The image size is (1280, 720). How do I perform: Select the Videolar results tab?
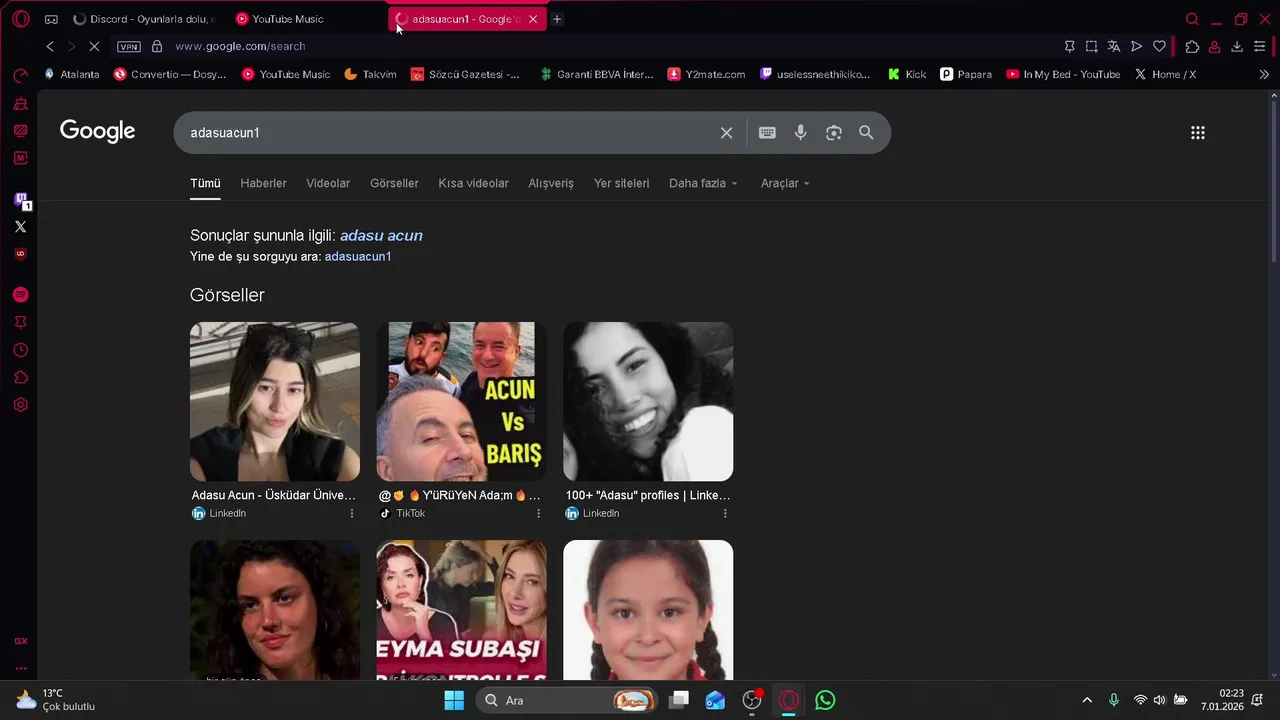click(328, 183)
